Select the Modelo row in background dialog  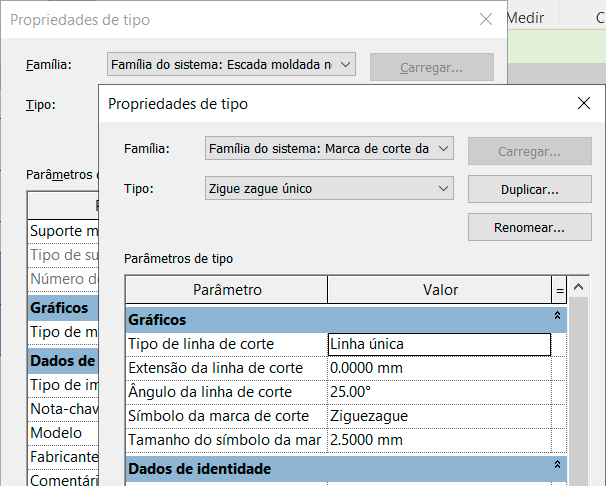(56, 433)
